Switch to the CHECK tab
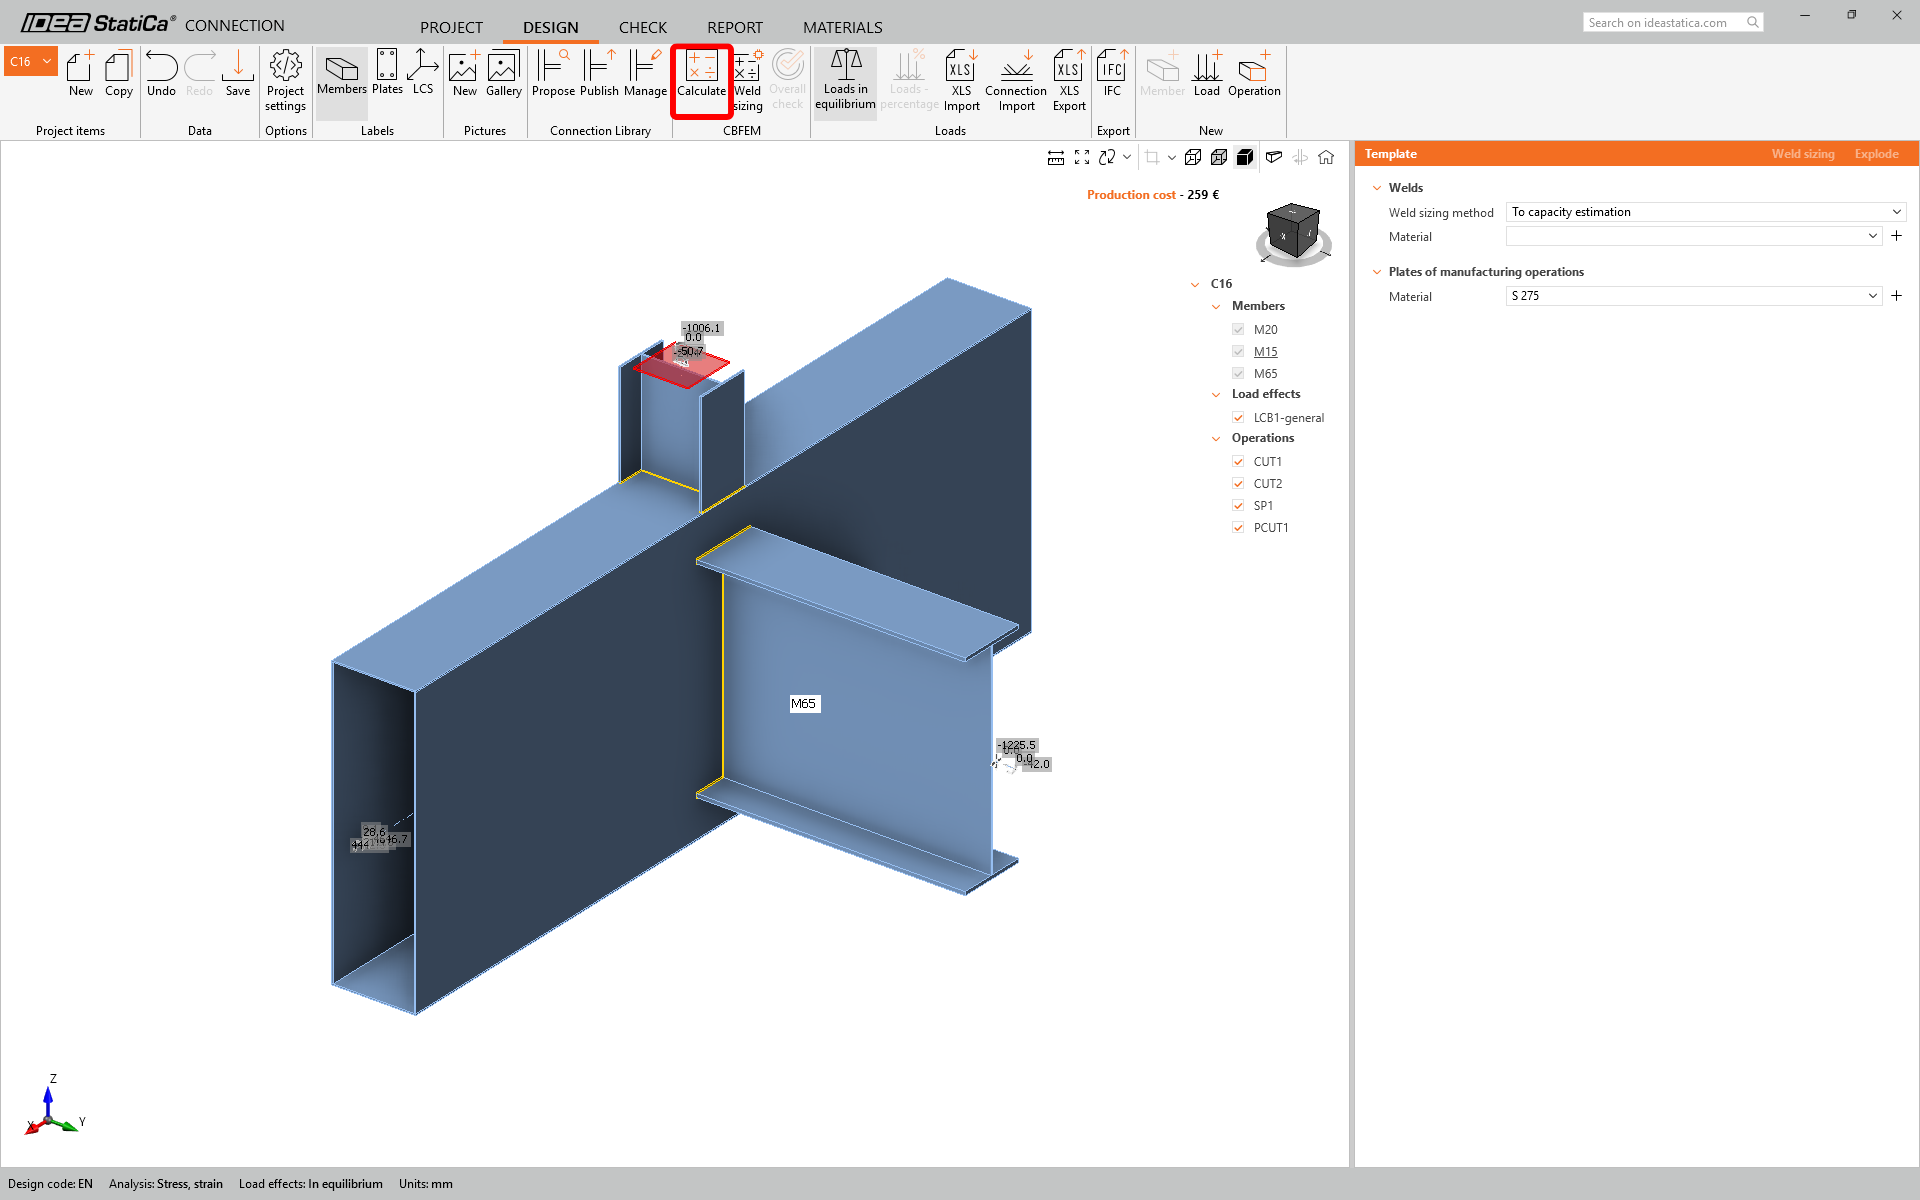The width and height of the screenshot is (1920, 1200). click(642, 27)
